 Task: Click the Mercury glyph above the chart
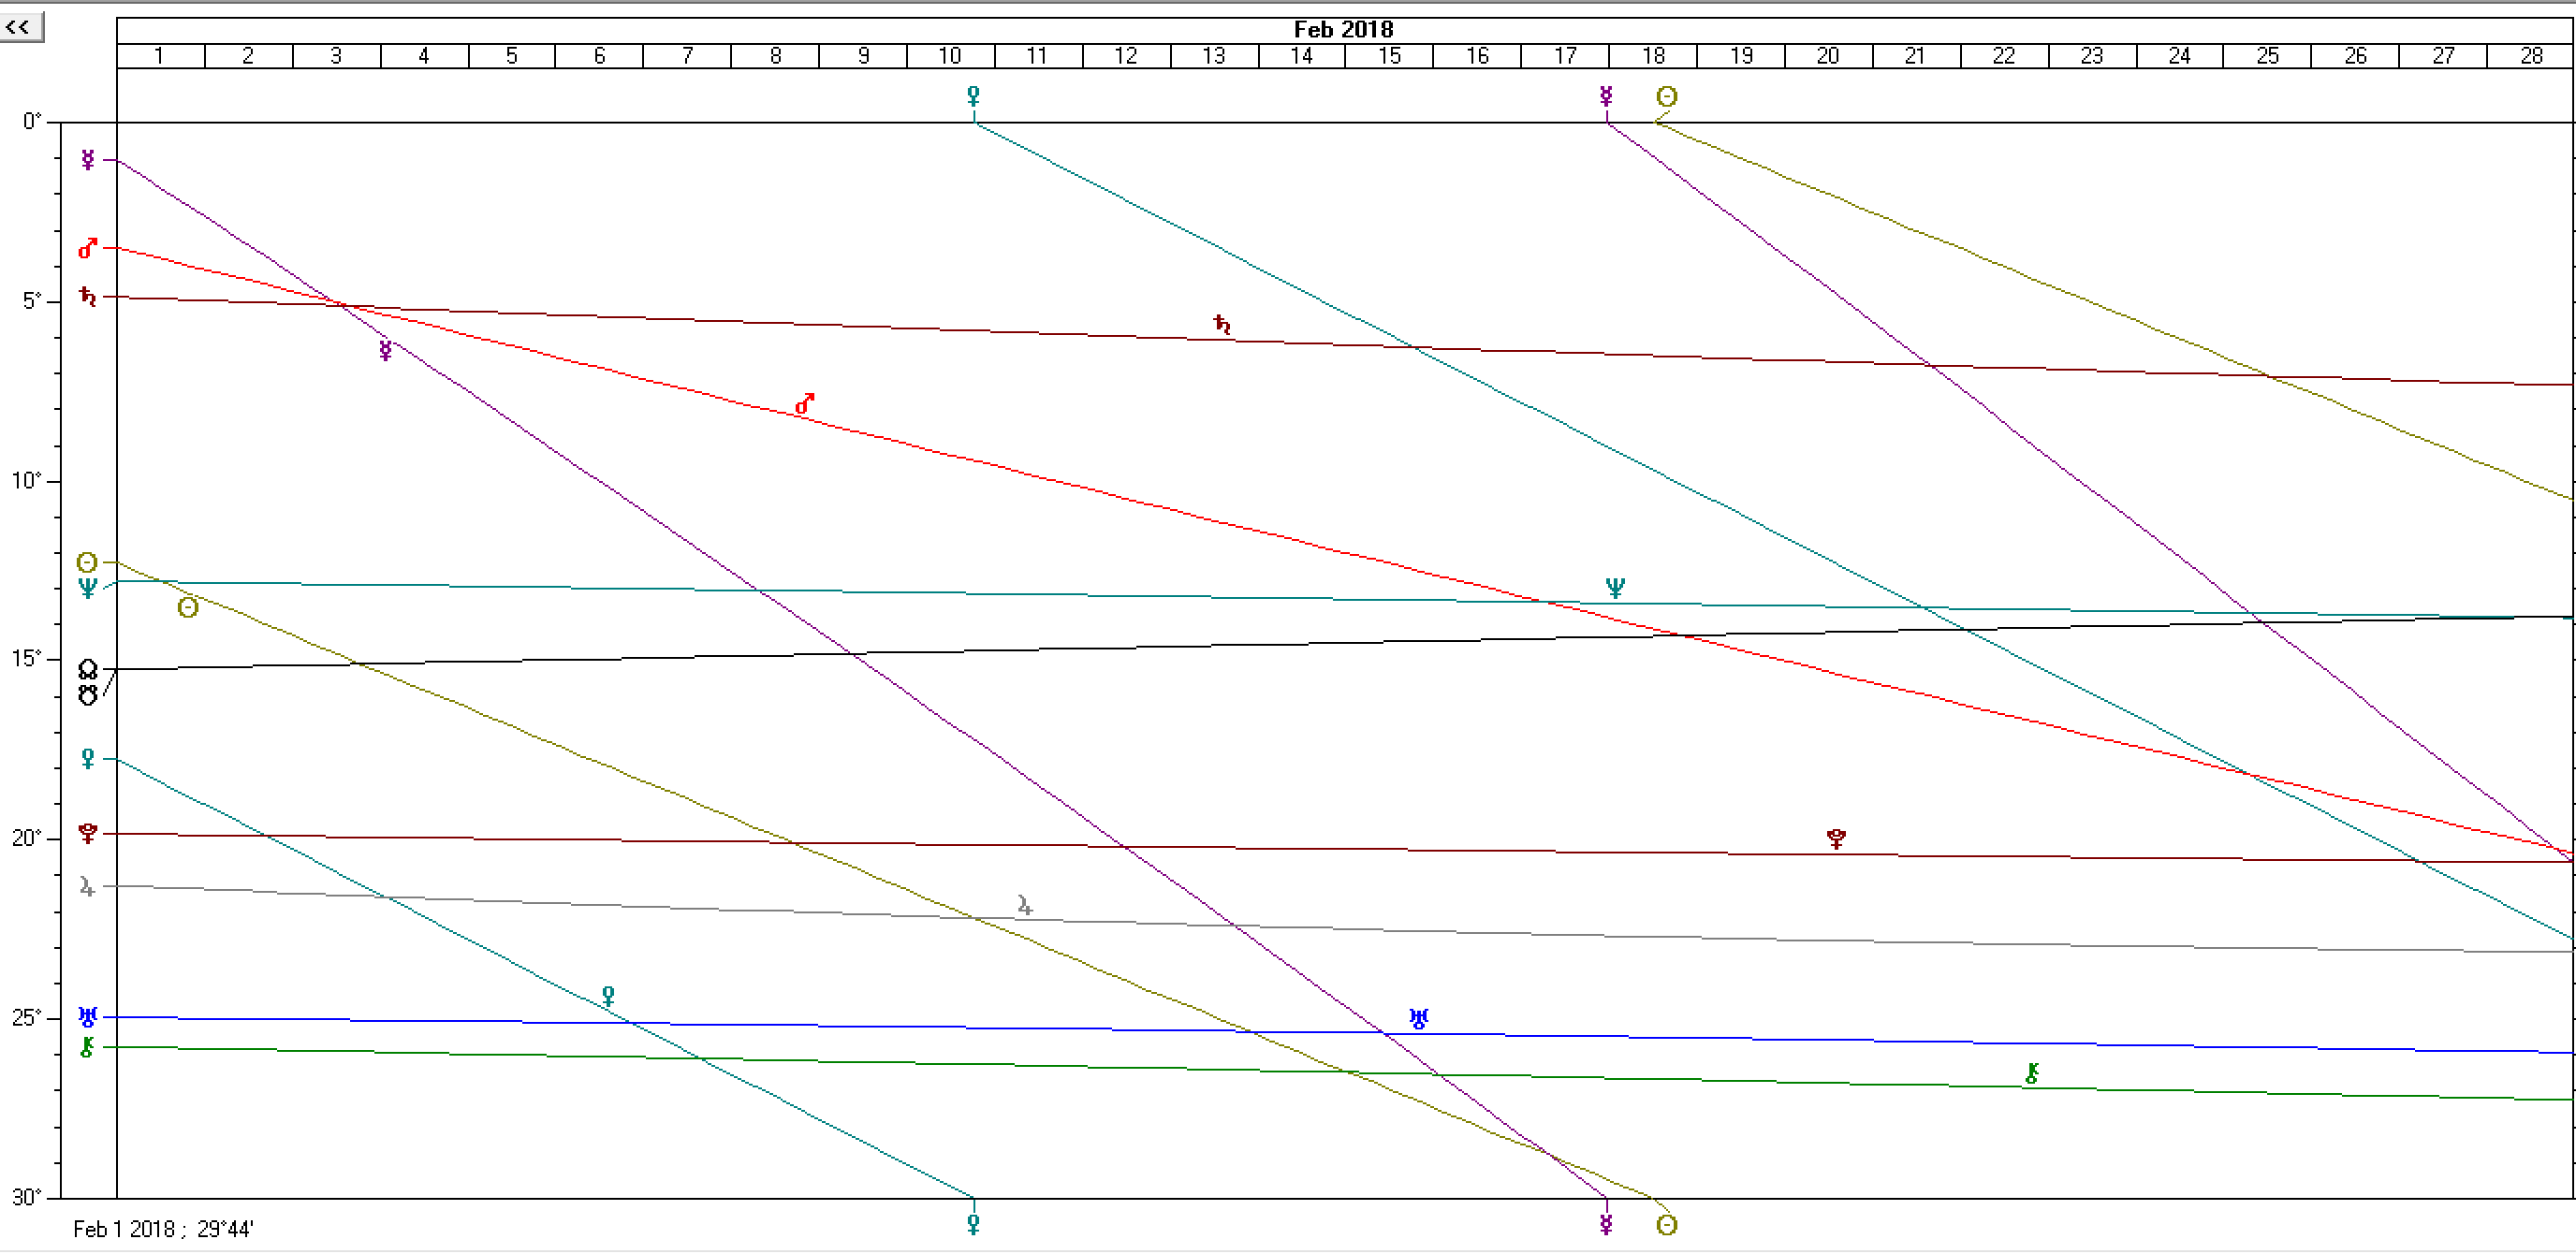pyautogui.click(x=1606, y=96)
